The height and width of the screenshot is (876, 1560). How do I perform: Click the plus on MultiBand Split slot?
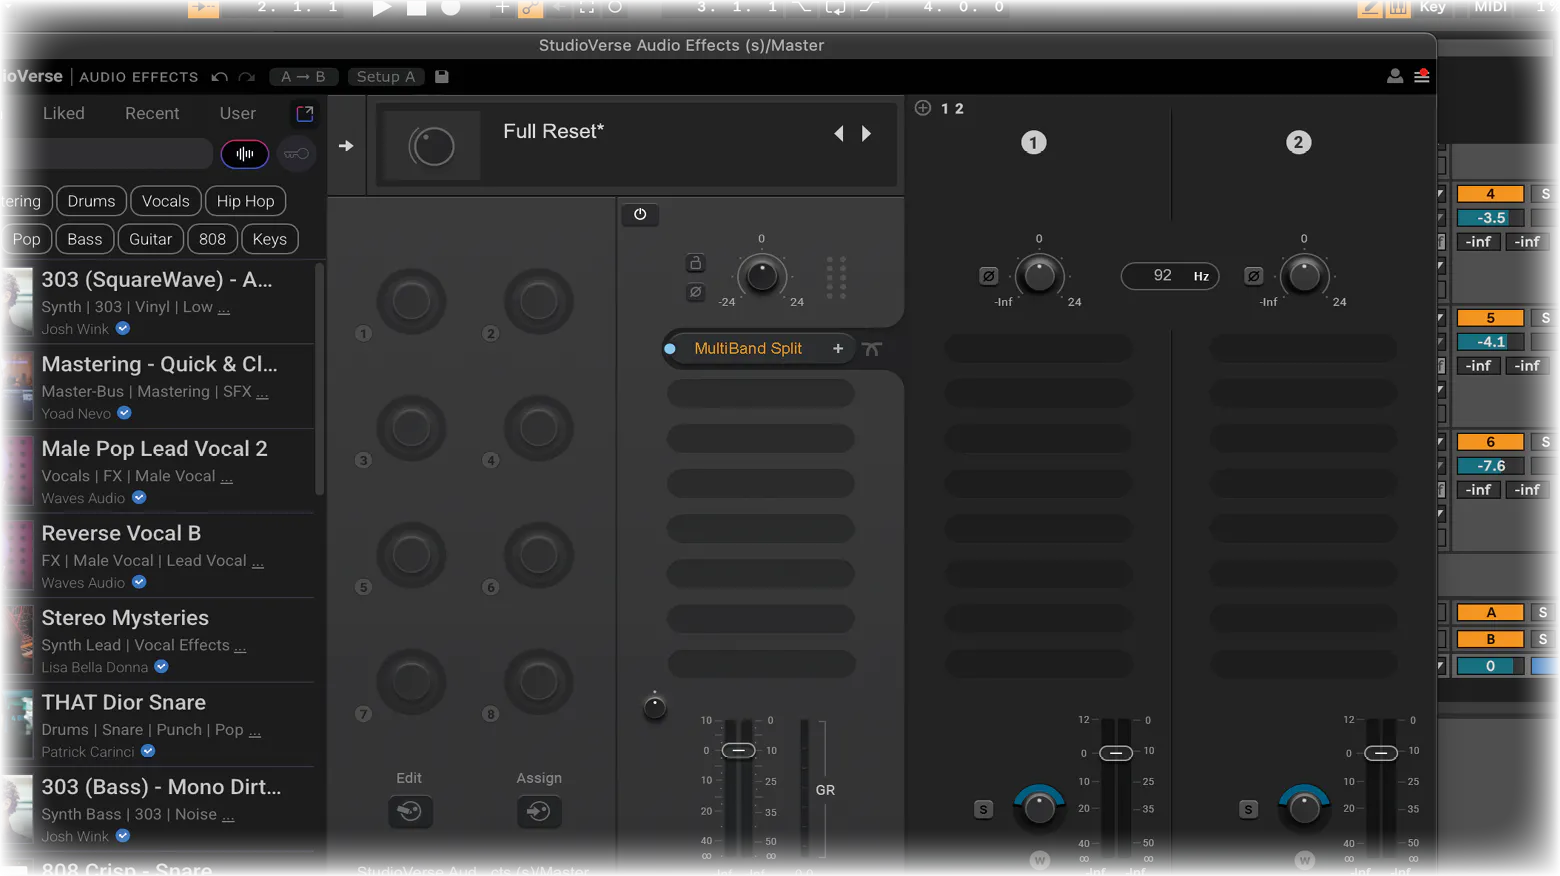(x=838, y=348)
